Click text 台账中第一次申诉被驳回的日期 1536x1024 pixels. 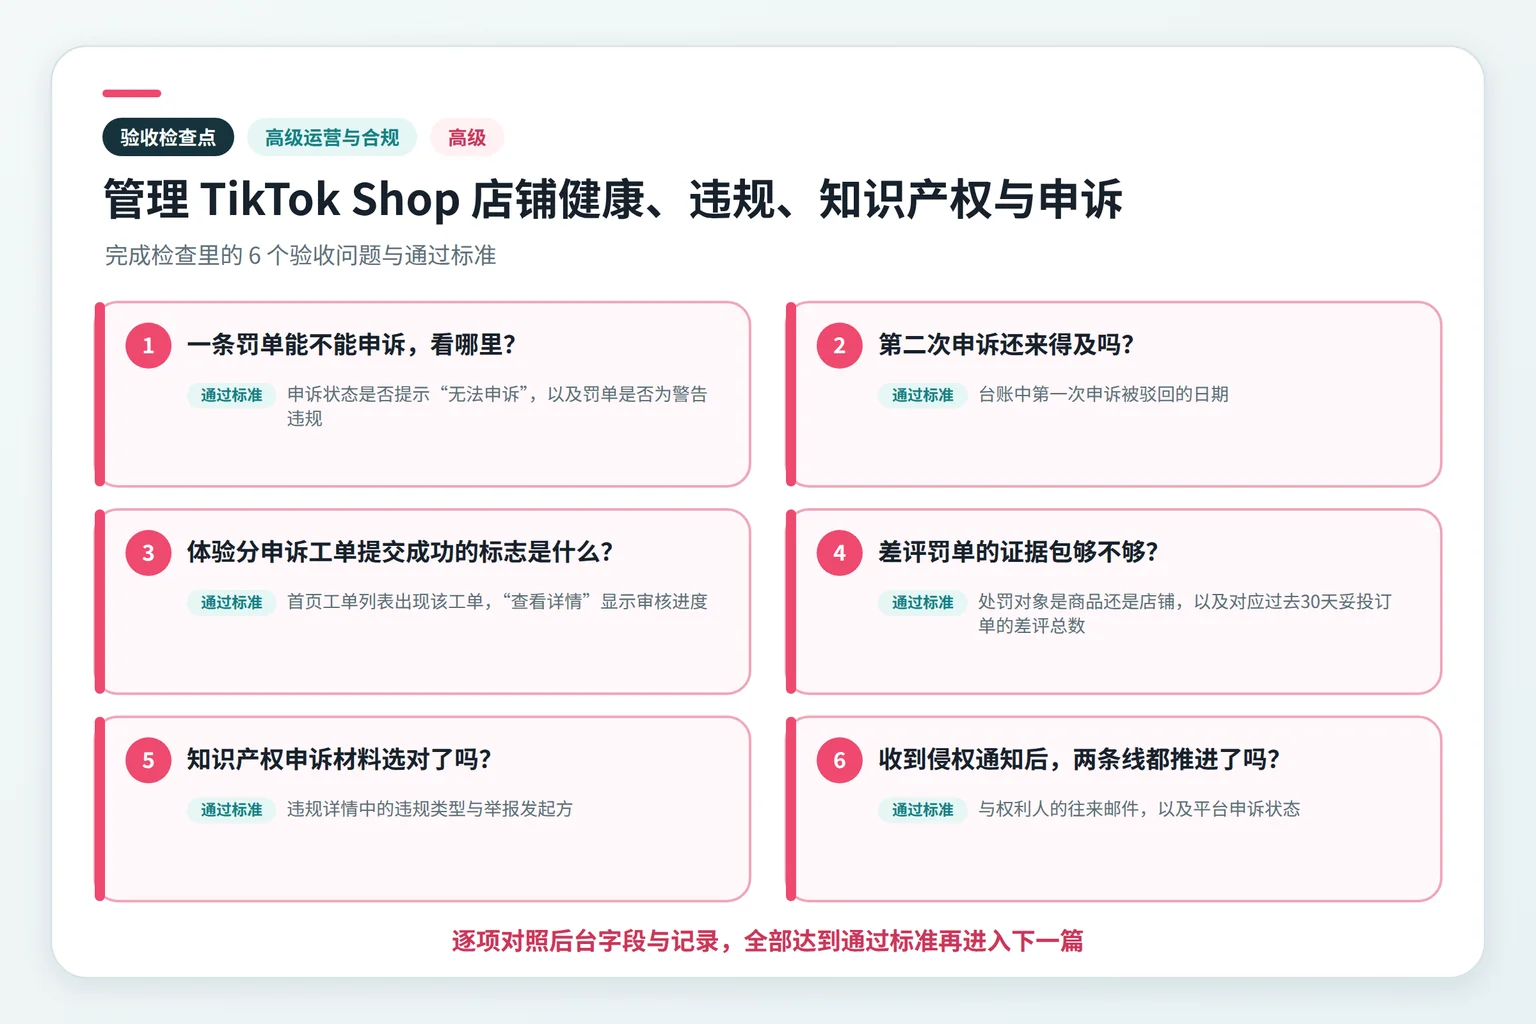(x=1103, y=394)
